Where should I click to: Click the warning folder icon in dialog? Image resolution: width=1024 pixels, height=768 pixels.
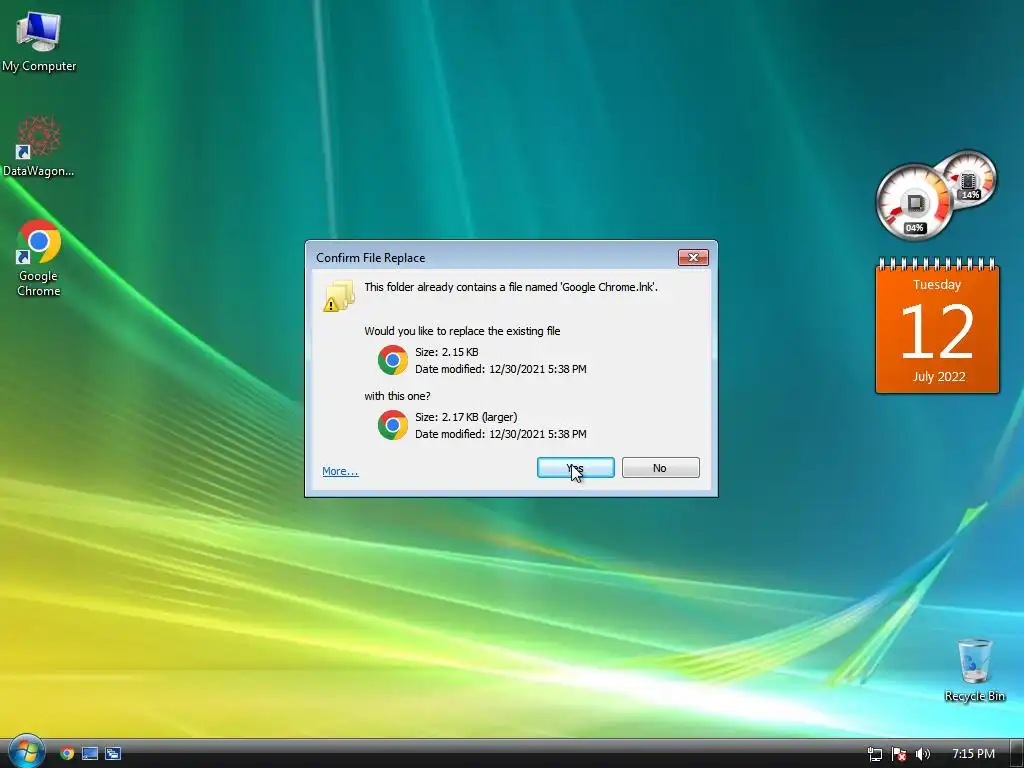[339, 296]
